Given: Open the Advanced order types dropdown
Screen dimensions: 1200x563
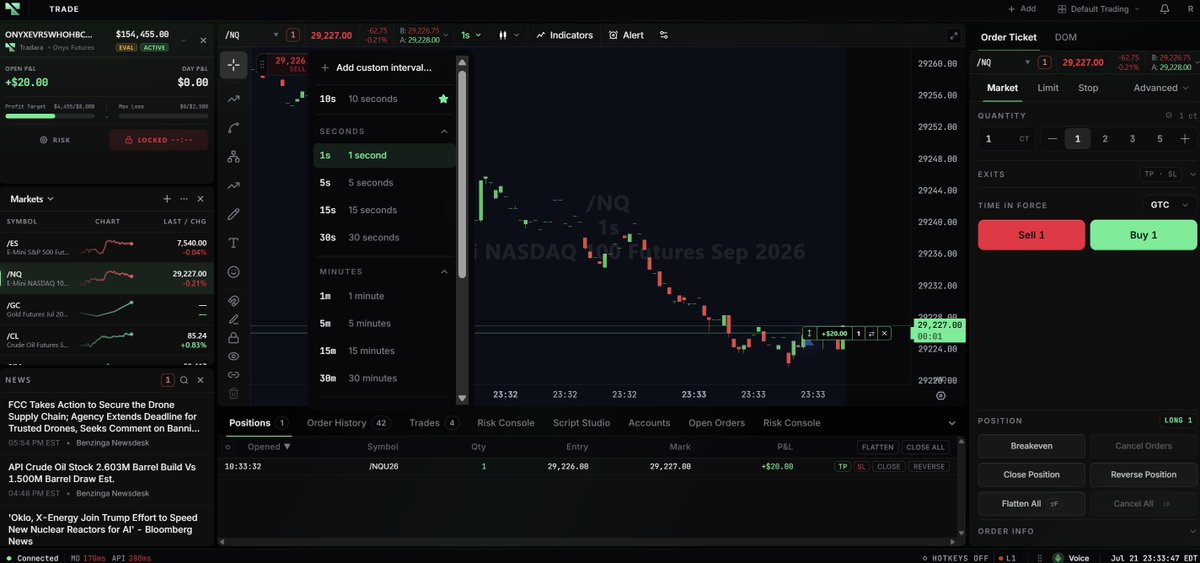Looking at the screenshot, I should click(x=1162, y=88).
